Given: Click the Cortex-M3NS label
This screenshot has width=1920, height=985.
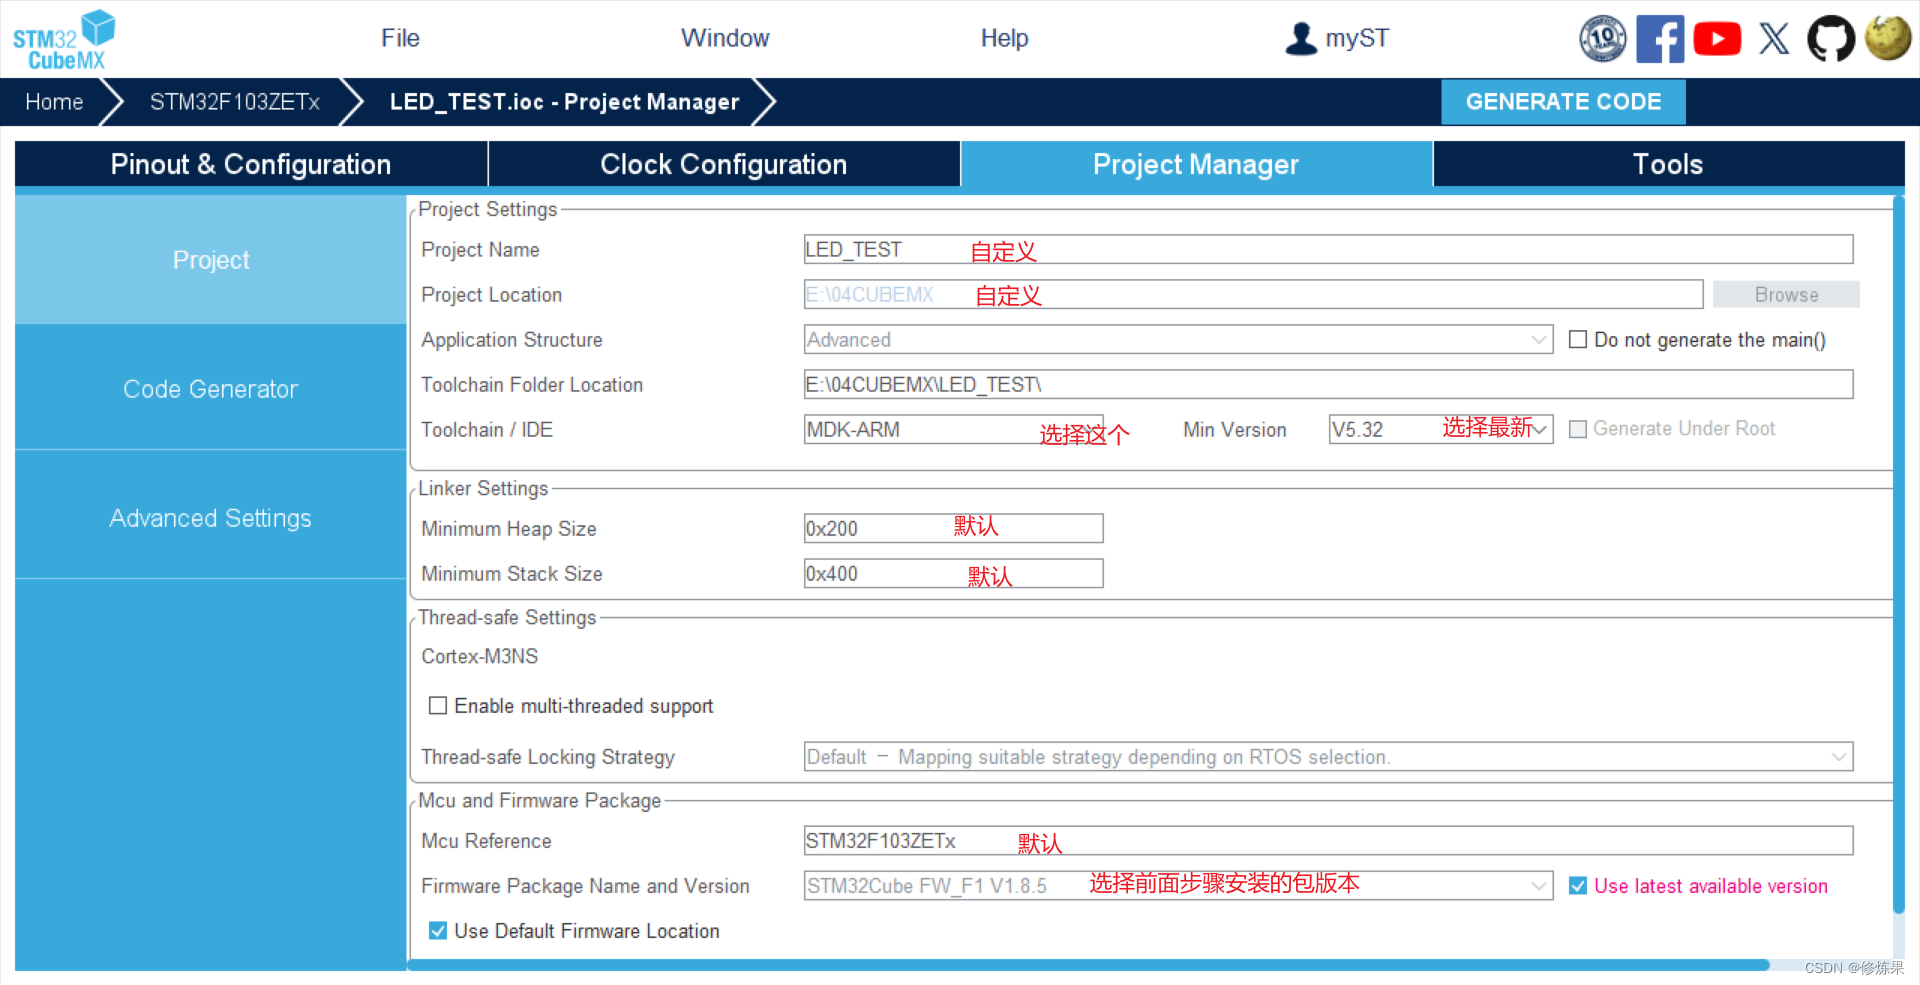Looking at the screenshot, I should point(480,656).
